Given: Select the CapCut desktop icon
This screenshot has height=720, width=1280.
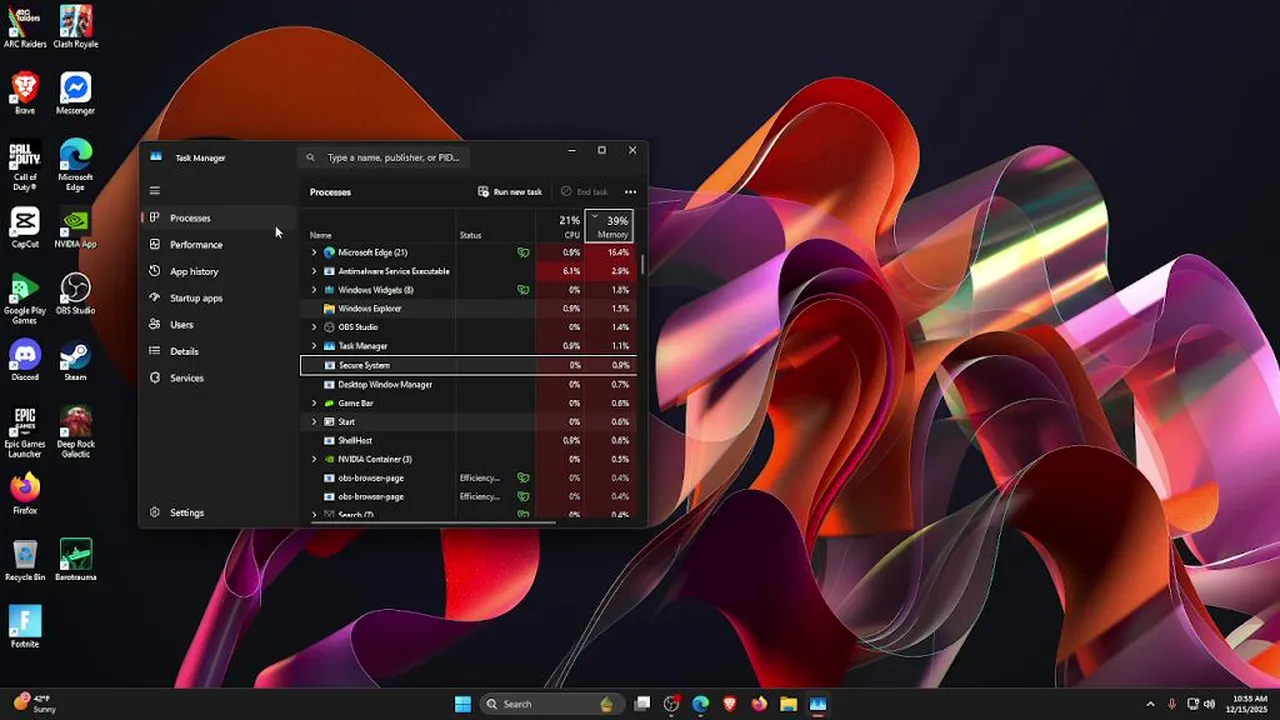Looking at the screenshot, I should (25, 227).
